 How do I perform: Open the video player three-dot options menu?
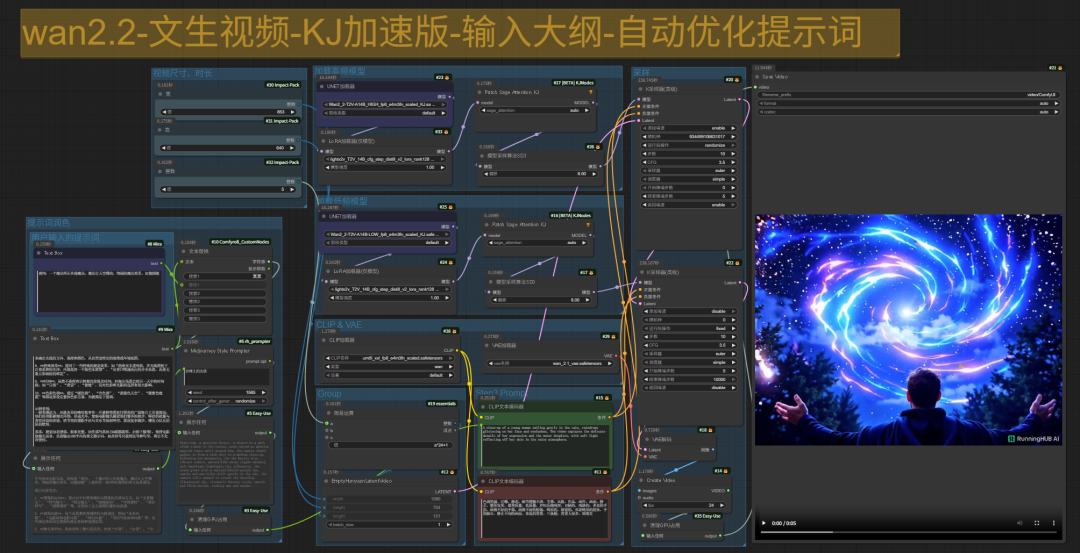pos(1055,523)
